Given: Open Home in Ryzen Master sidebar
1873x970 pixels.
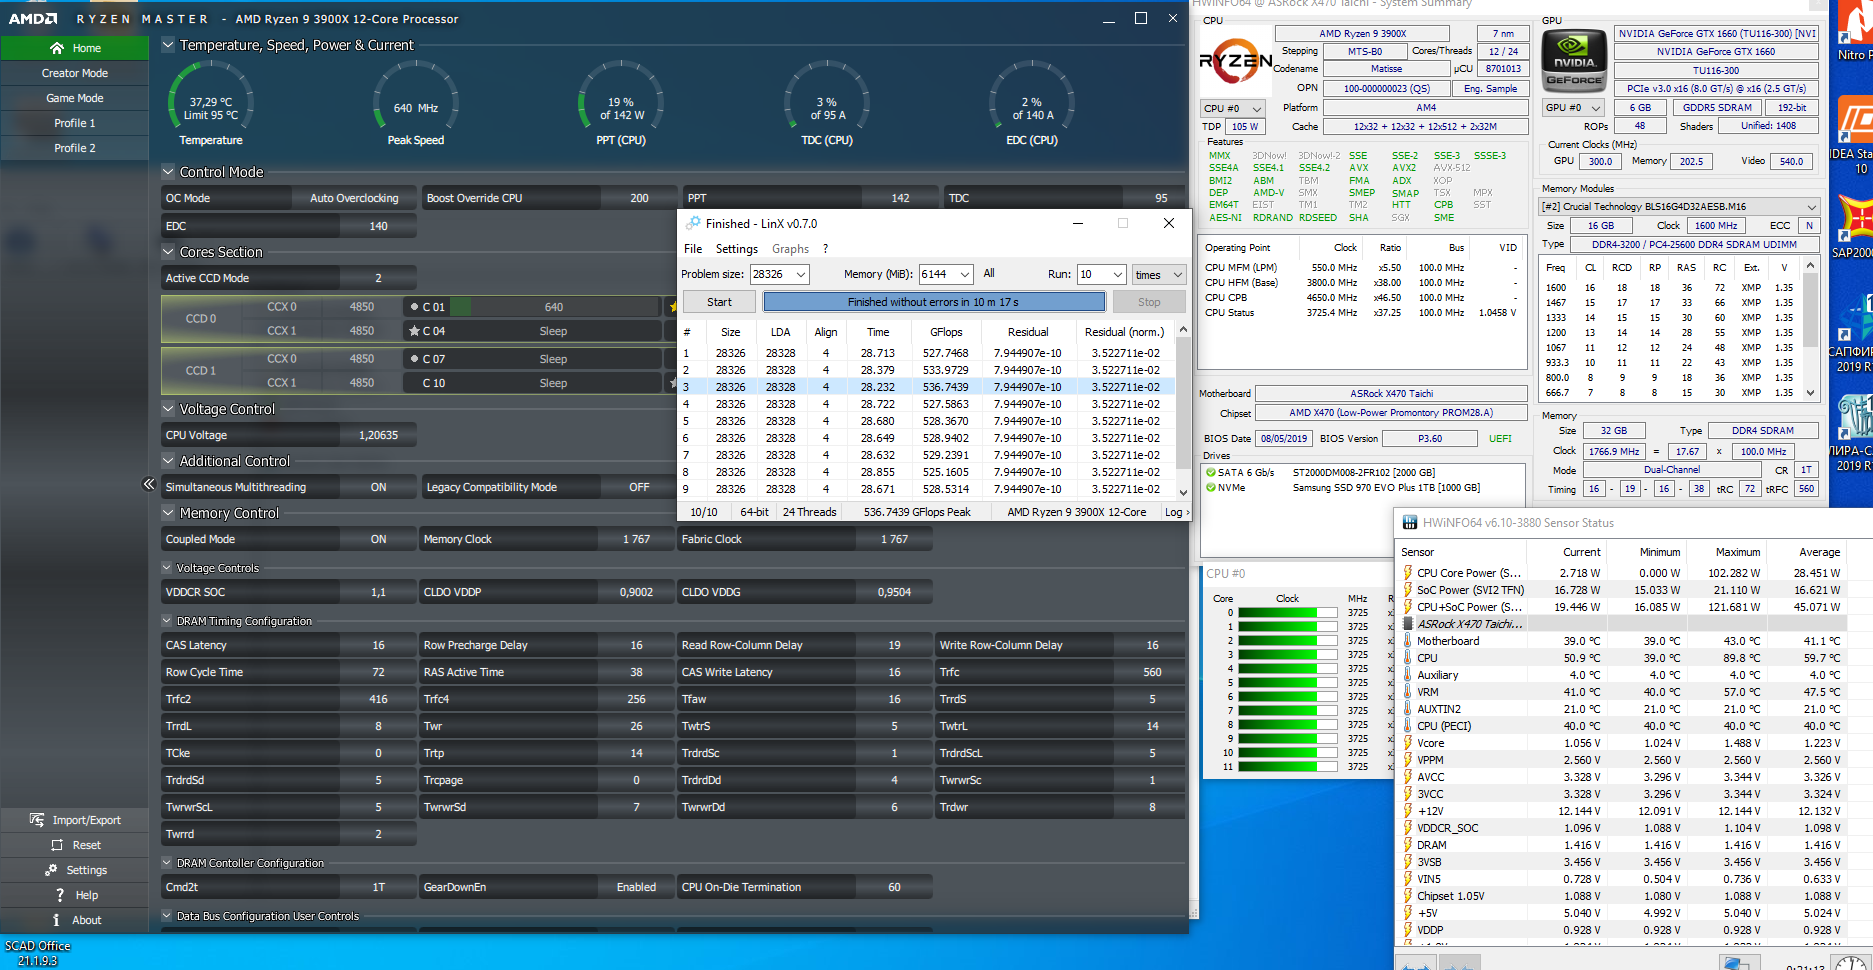Looking at the screenshot, I should click(x=75, y=48).
